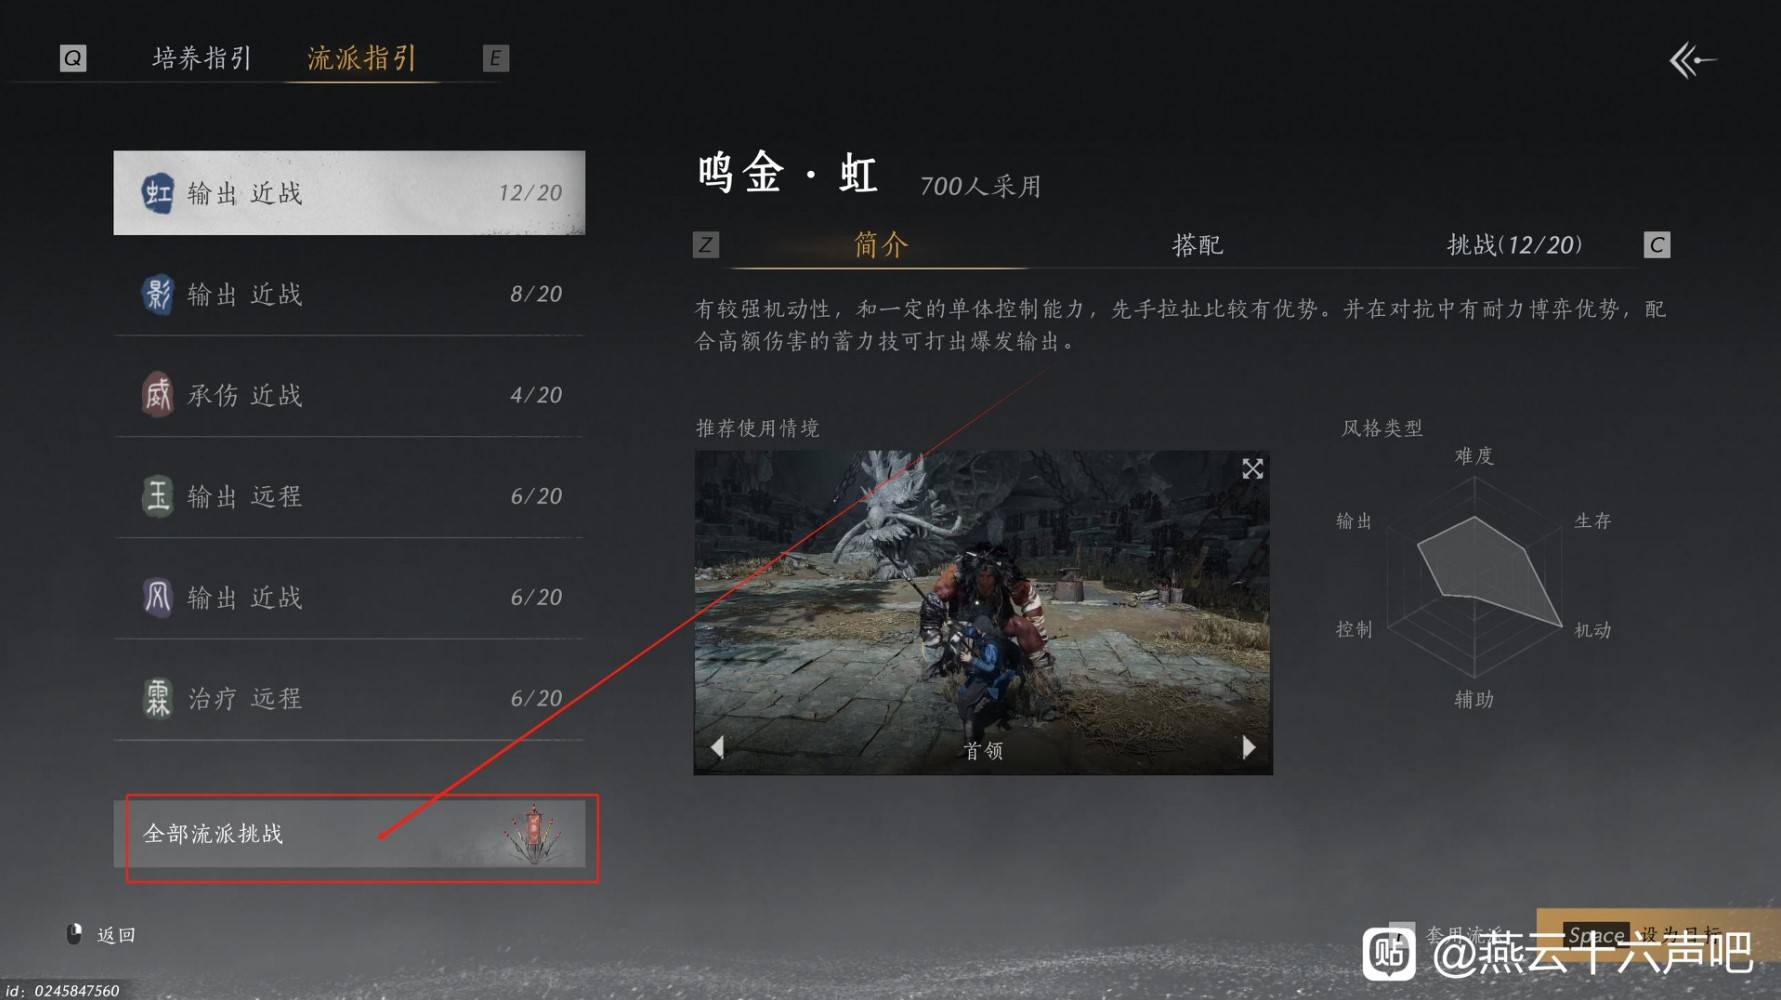Click the Q key switch icon
This screenshot has height=1000, width=1781.
(73, 58)
